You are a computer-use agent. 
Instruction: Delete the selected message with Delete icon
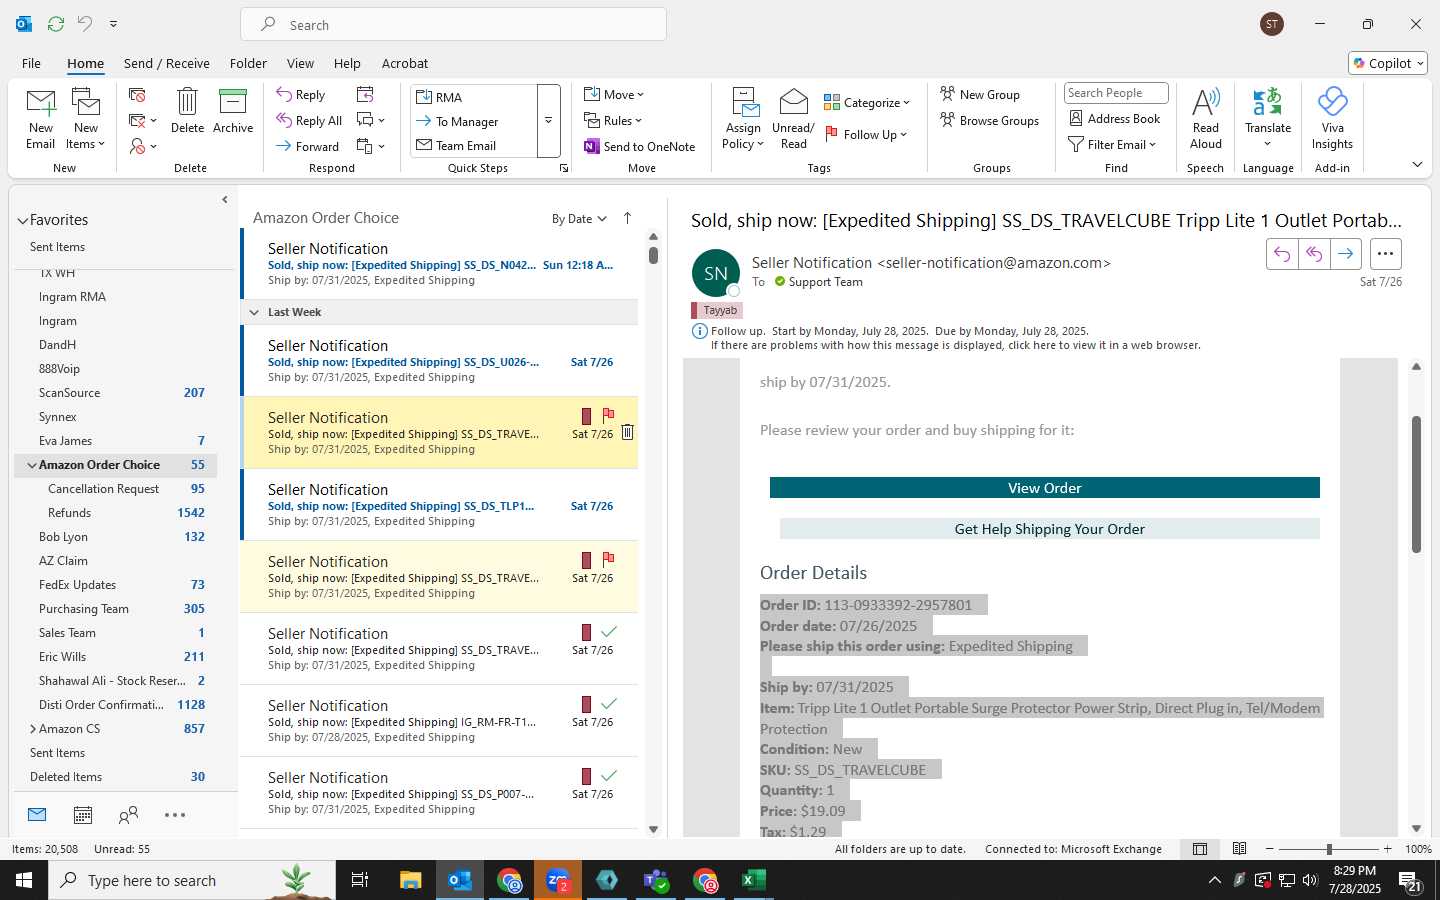187,110
